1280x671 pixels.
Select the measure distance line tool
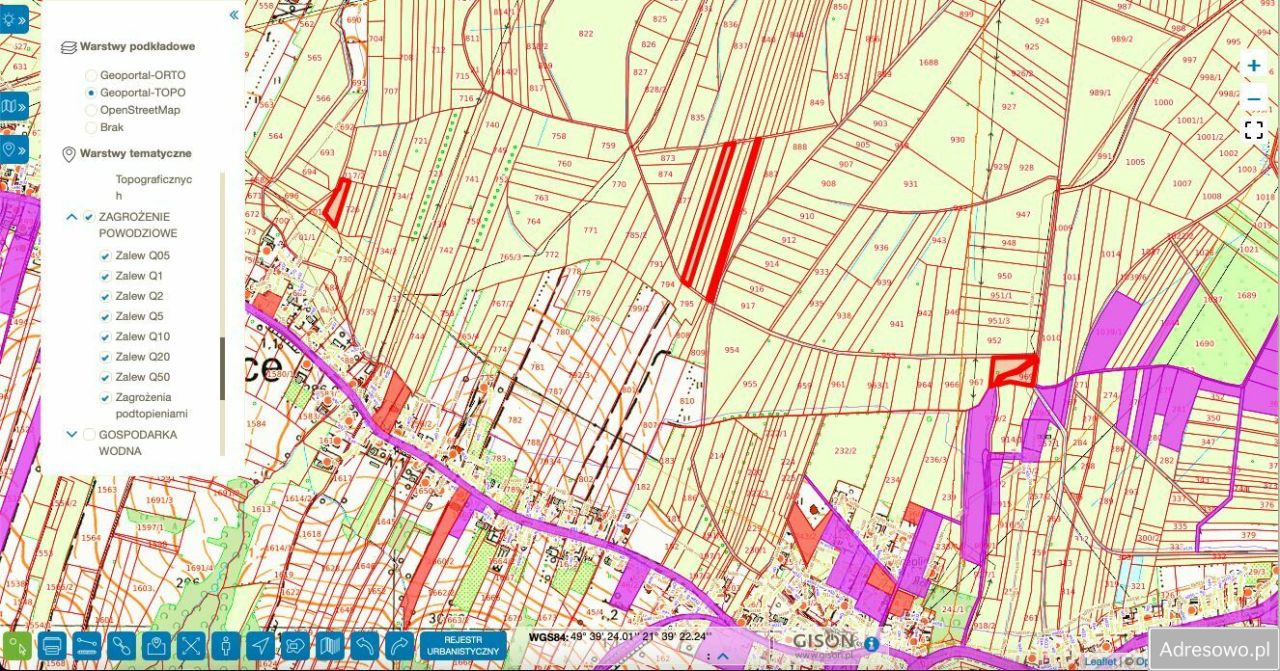click(x=88, y=647)
